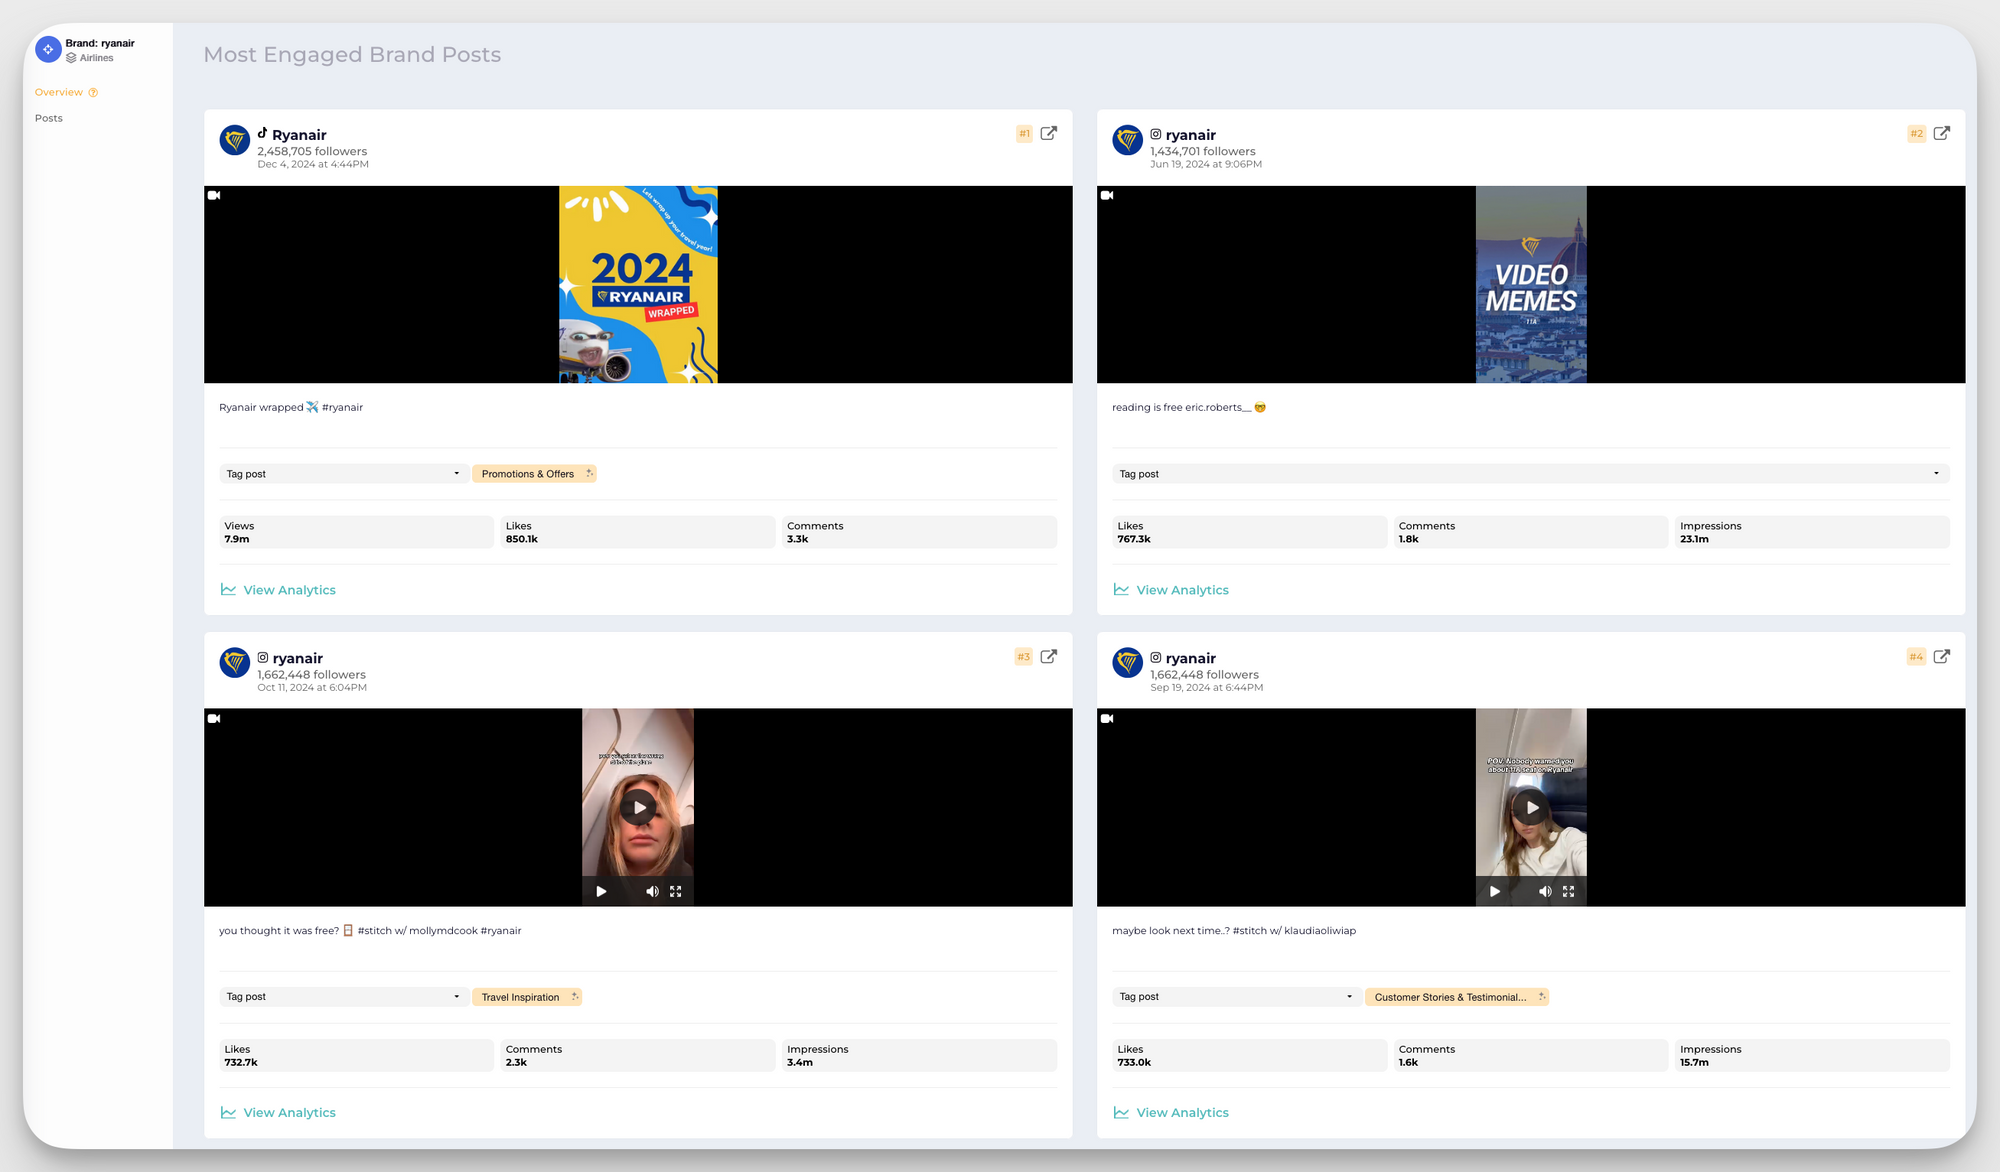Open Tag post dropdown on post #4
This screenshot has width=2000, height=1172.
click(1236, 997)
